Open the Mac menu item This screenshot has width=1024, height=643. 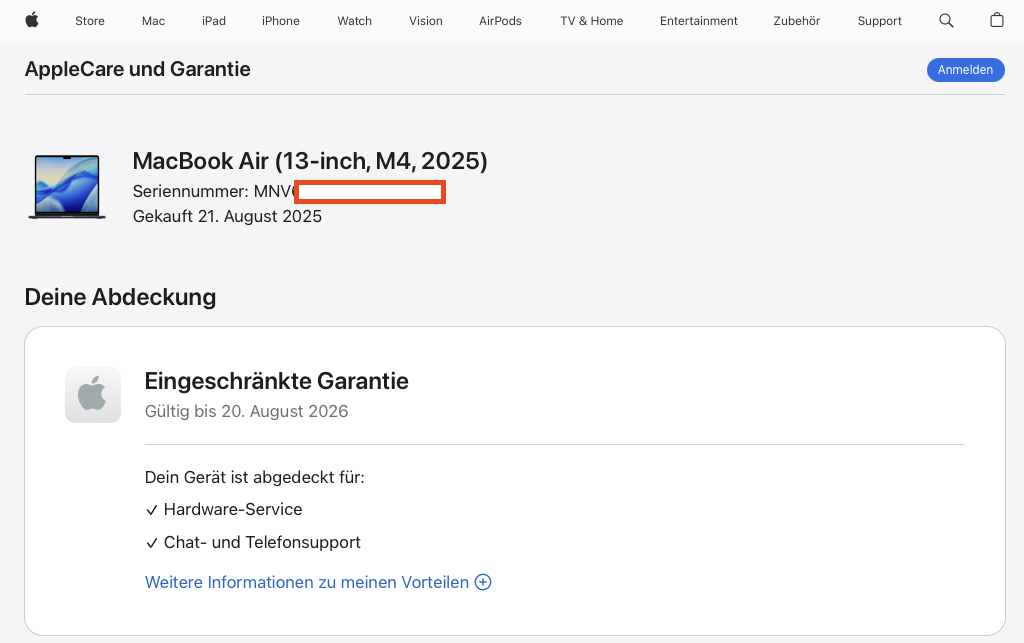point(153,21)
